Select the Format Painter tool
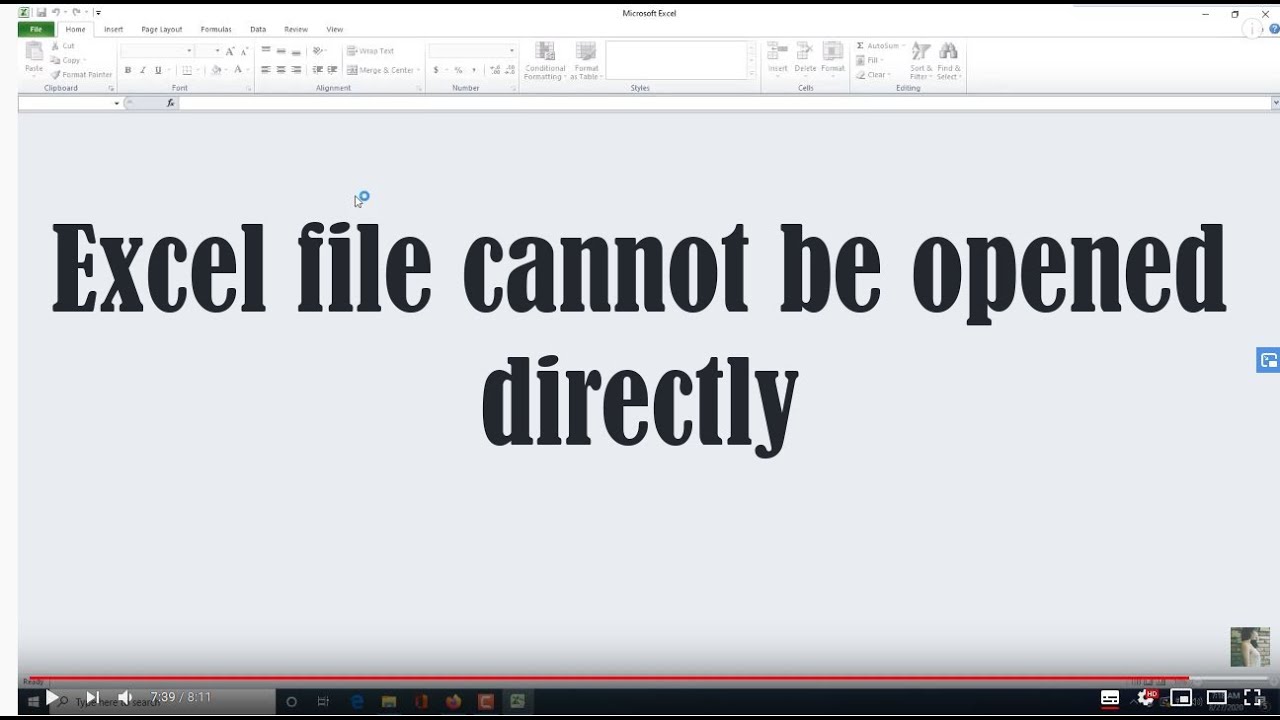Viewport: 1280px width, 720px height. coord(82,74)
